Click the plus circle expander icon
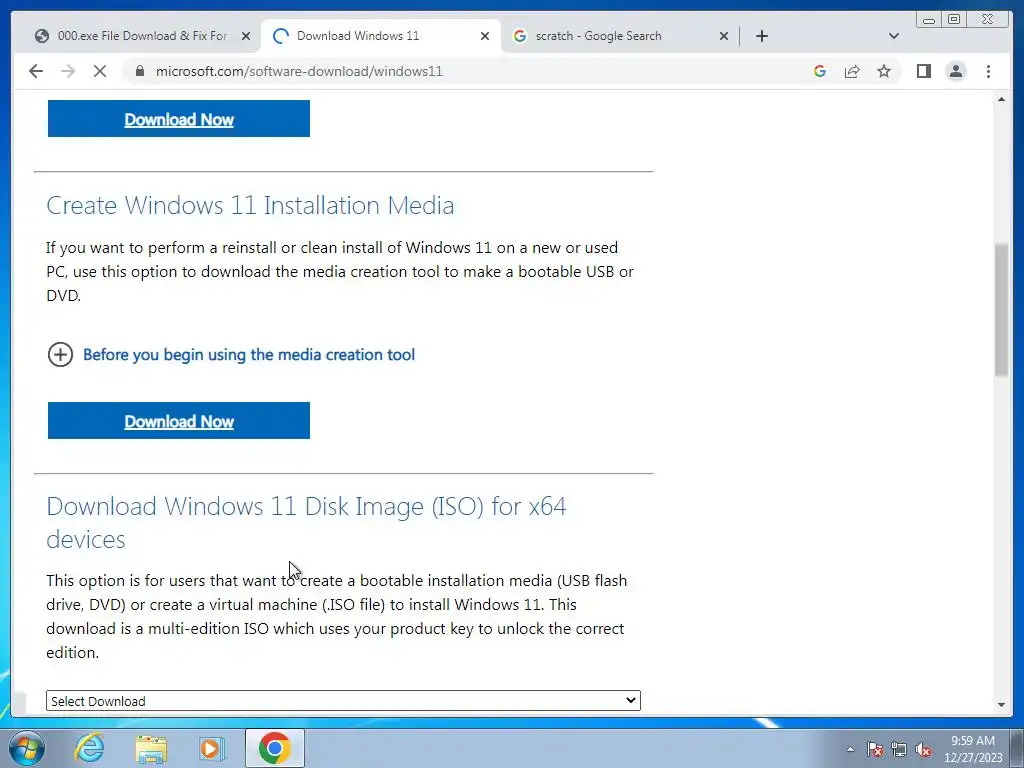Viewport: 1024px width, 768px height. [60, 355]
